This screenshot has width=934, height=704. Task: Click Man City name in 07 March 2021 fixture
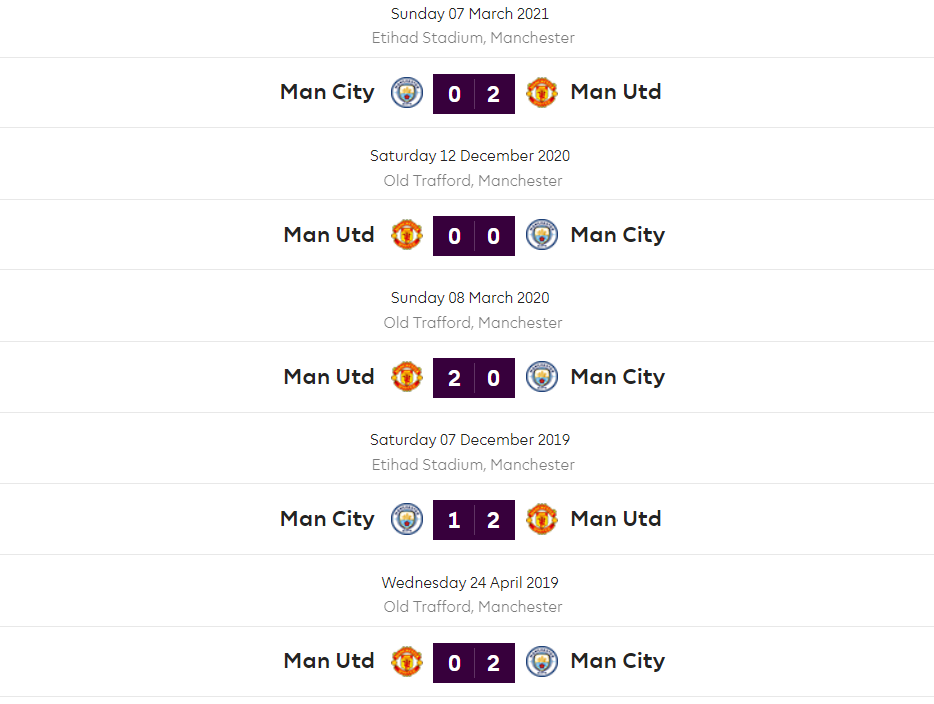[x=327, y=92]
